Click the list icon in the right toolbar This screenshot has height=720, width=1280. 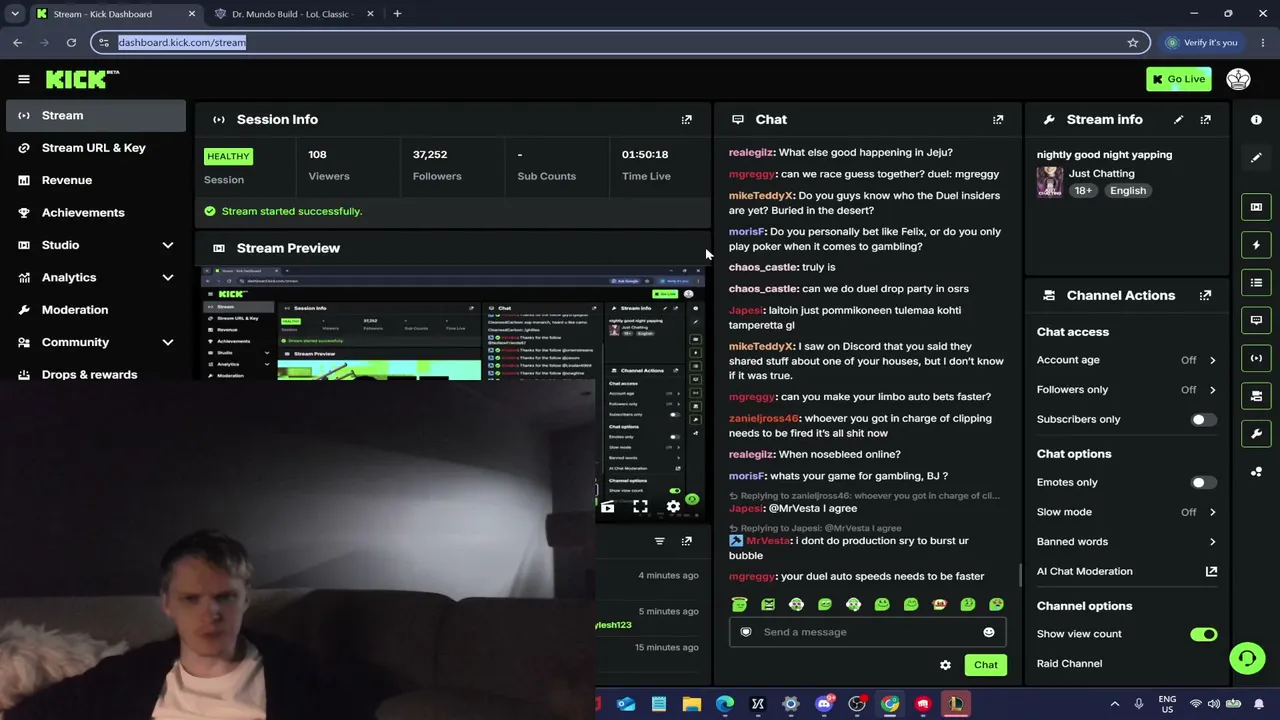point(1256,283)
